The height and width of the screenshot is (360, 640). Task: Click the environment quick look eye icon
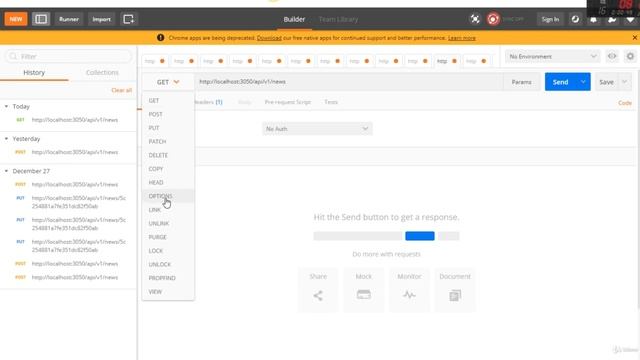(x=612, y=56)
